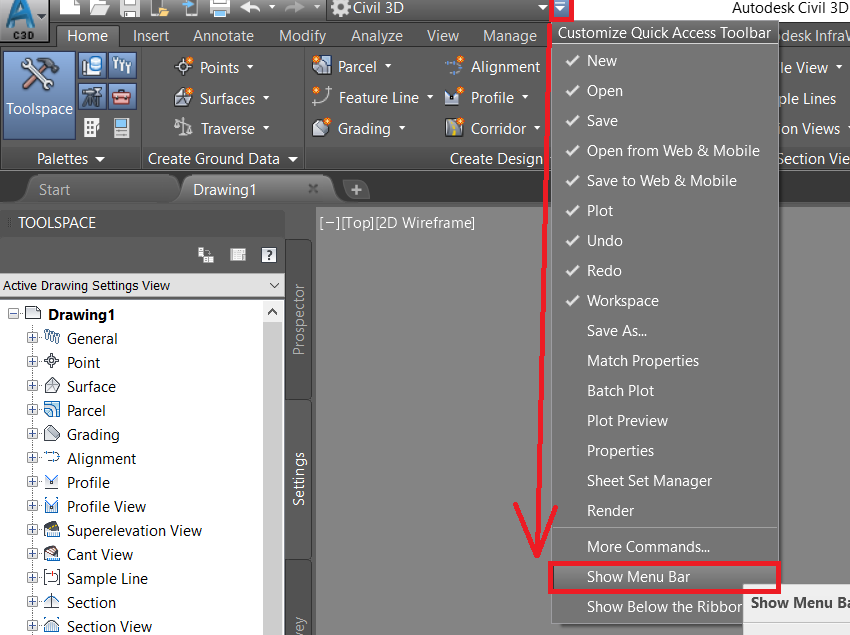Select Show Below the Ribbon option
This screenshot has width=850, height=635.
coord(648,607)
